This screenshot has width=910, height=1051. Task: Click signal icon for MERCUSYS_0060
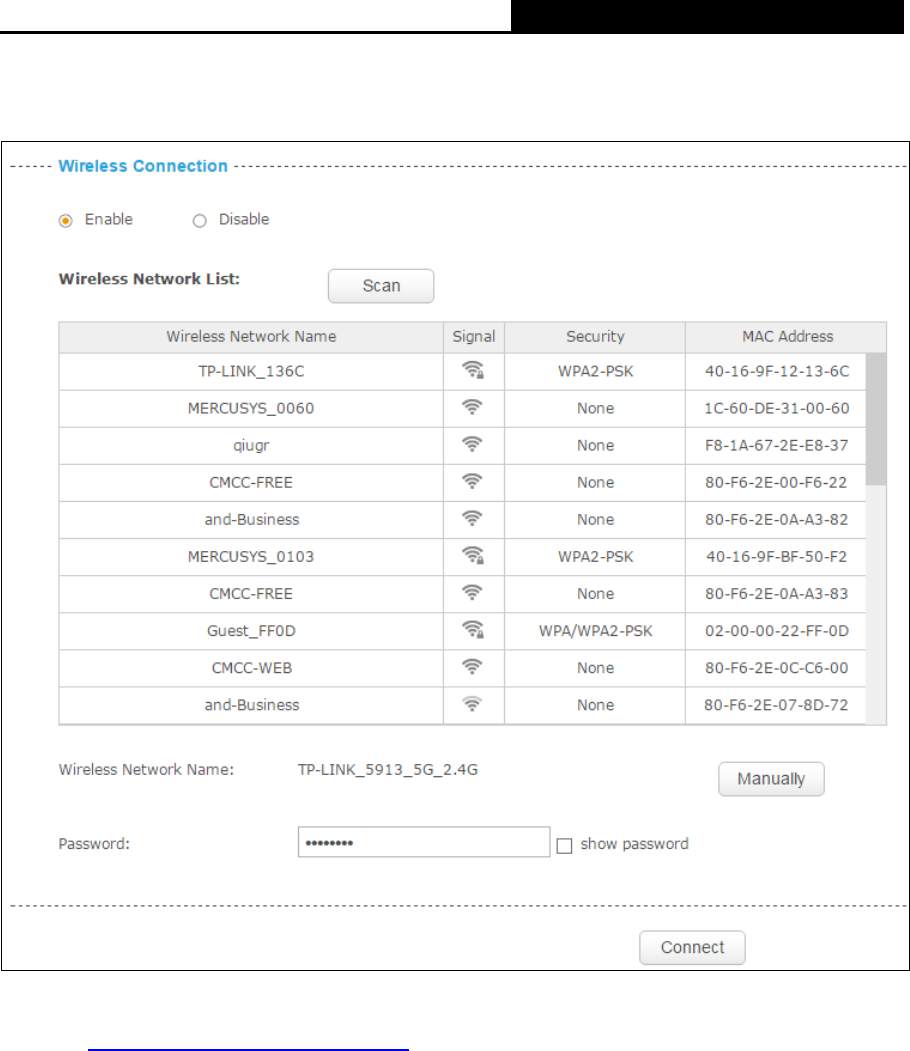(x=472, y=408)
